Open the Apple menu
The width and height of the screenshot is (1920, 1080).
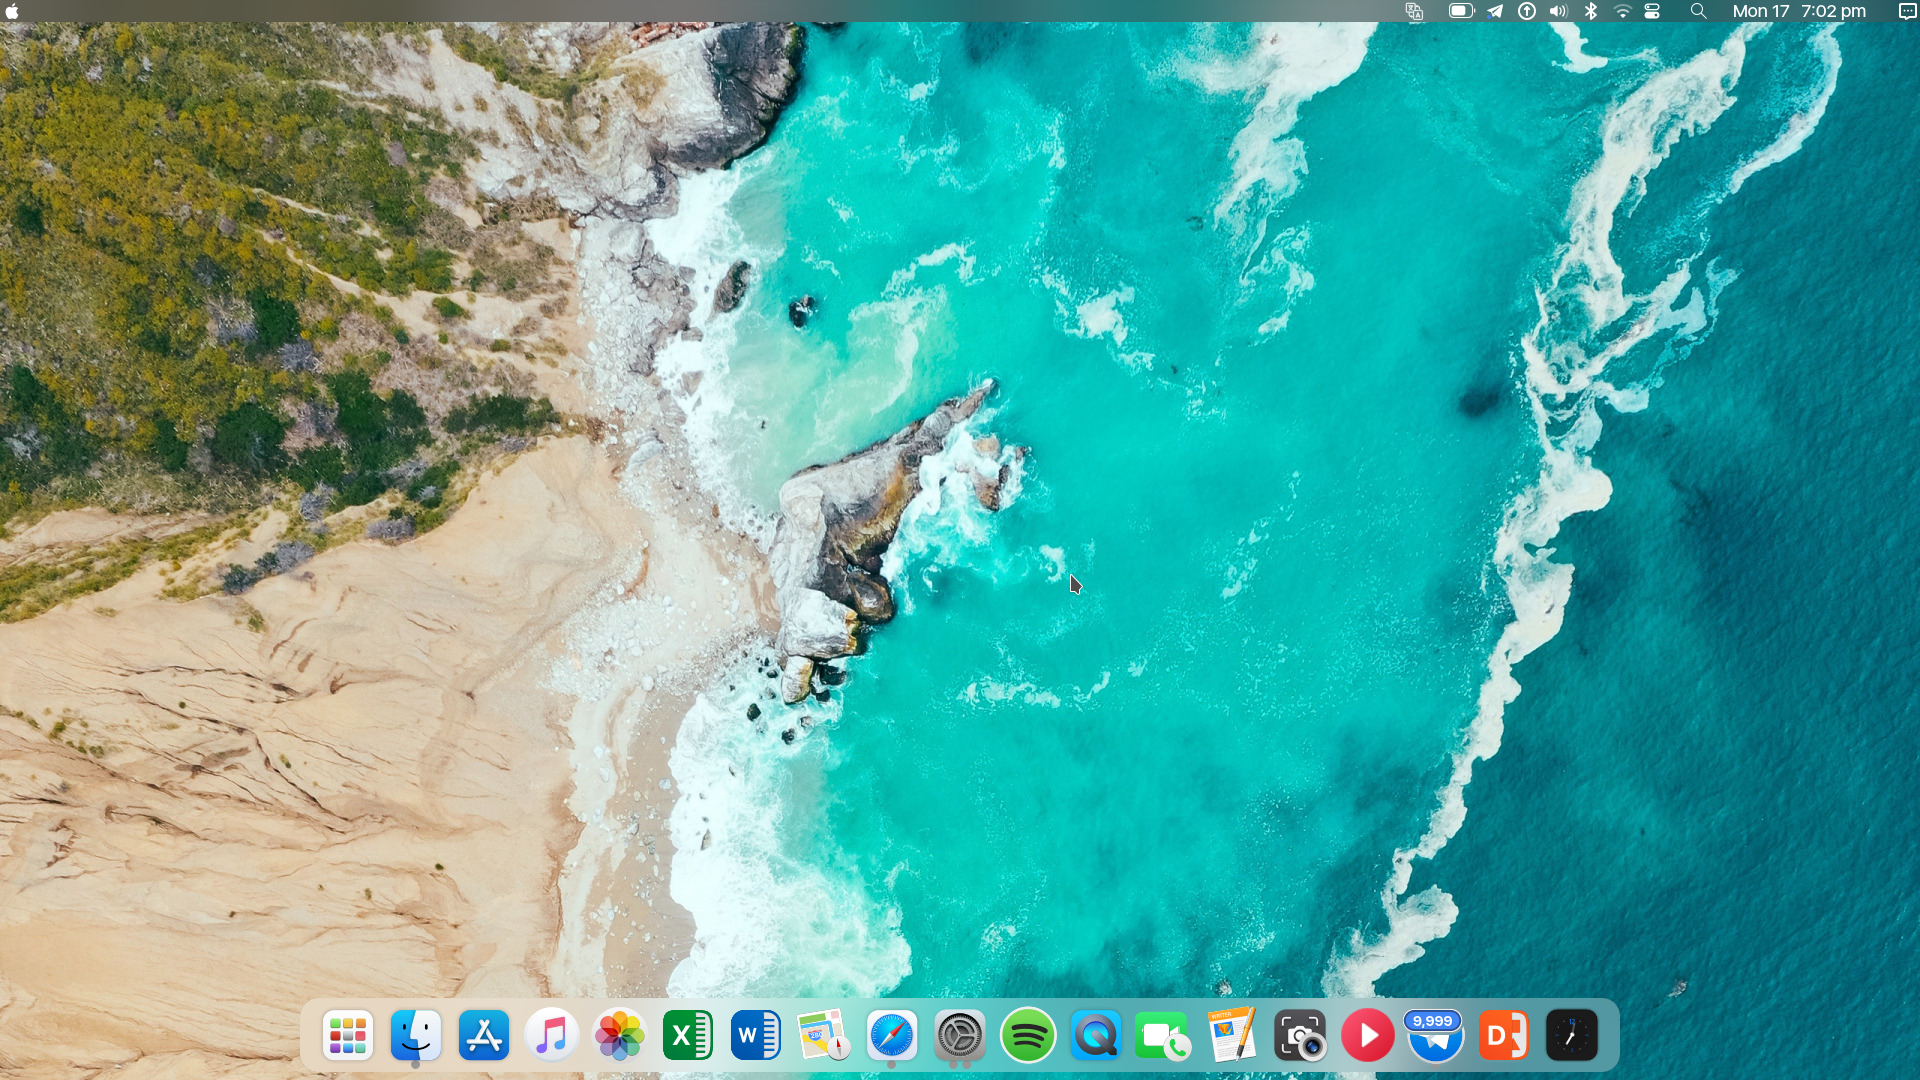pyautogui.click(x=12, y=11)
